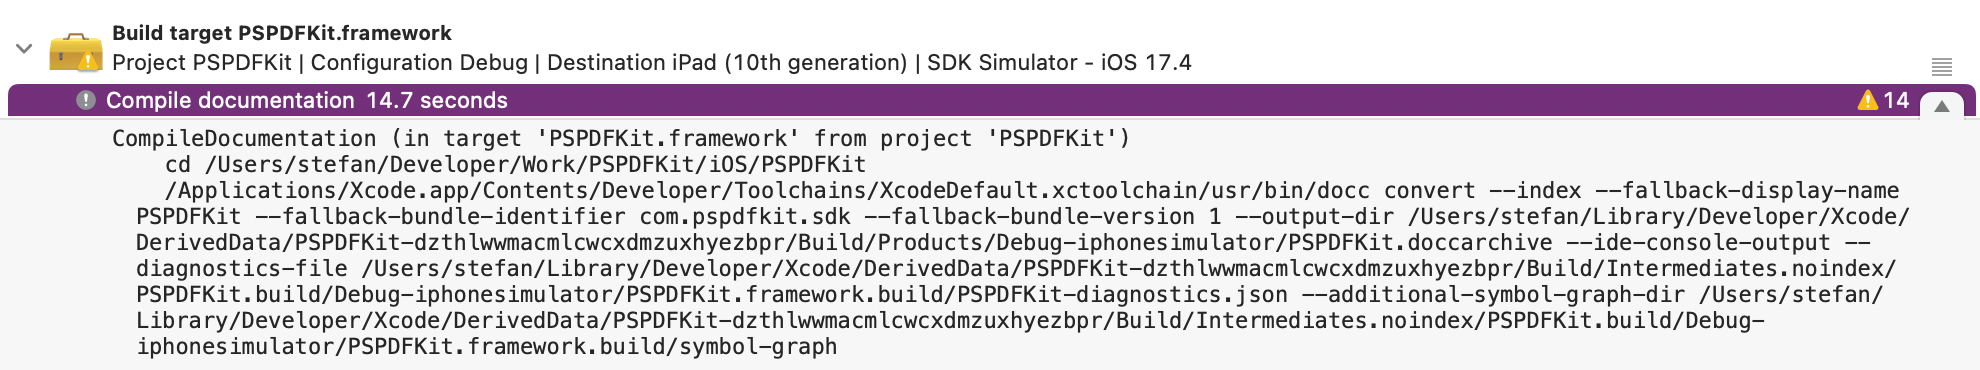Select the Build target PSPDFKit.framework title
The width and height of the screenshot is (1980, 370).
coord(282,33)
